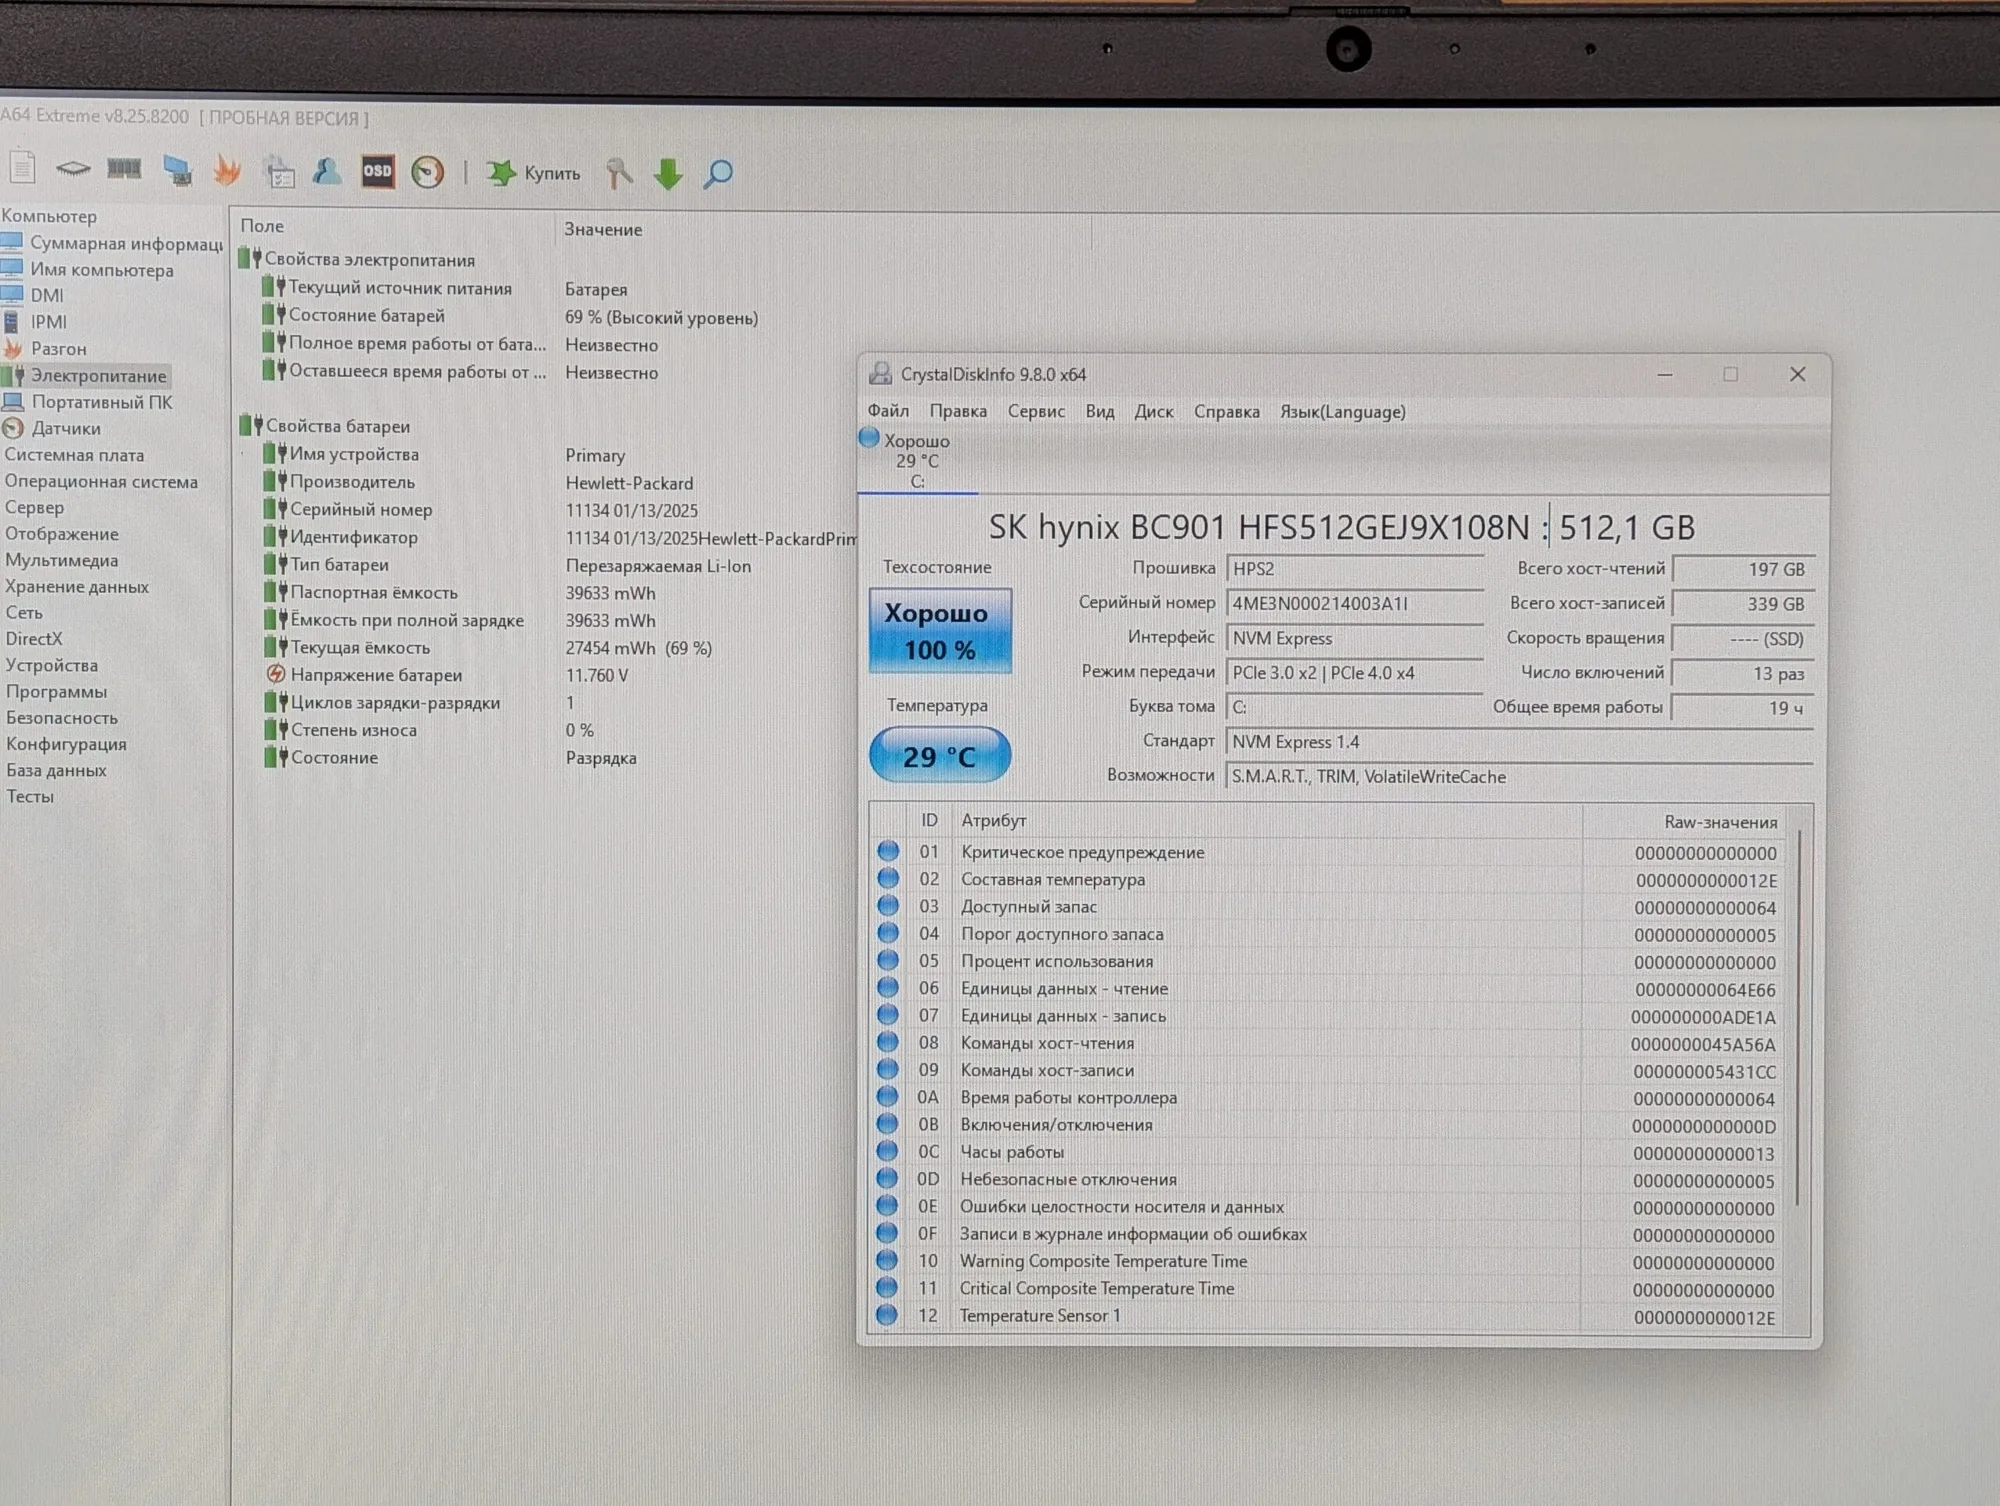Open the Диск menu in CrystalDiskInfo
Image resolution: width=2000 pixels, height=1506 pixels.
1153,411
